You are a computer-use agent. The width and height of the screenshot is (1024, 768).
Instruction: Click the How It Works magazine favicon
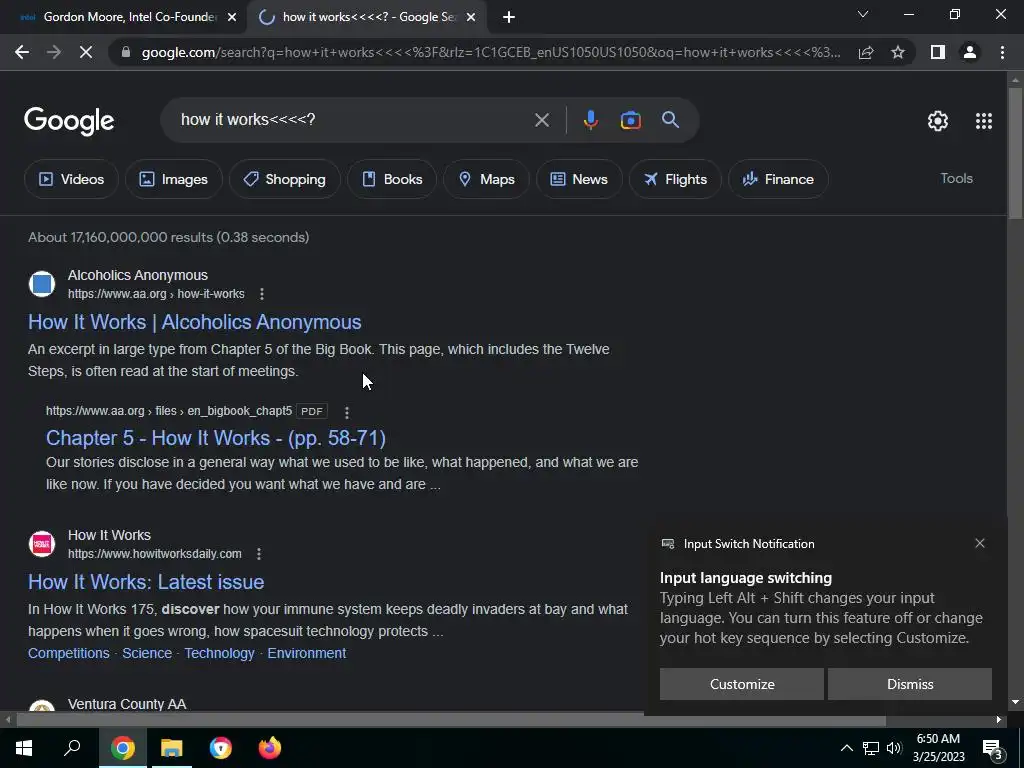42,544
